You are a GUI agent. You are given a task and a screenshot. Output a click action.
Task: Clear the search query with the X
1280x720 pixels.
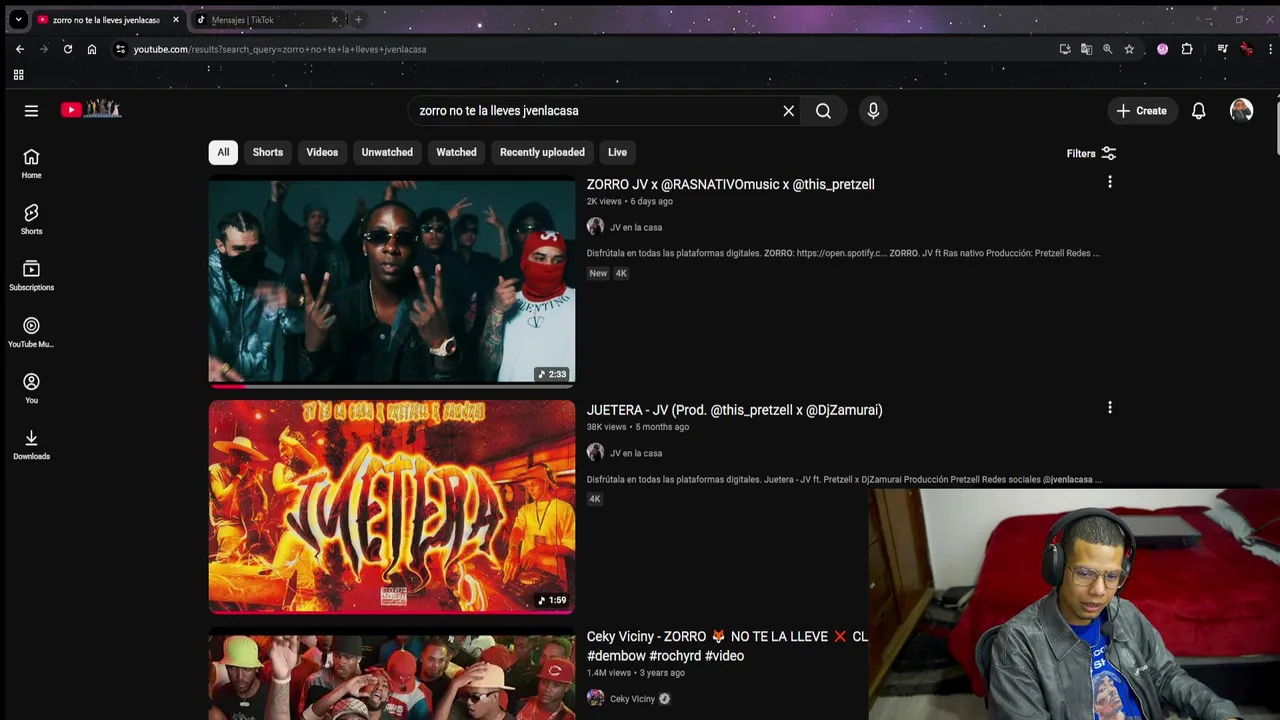(x=789, y=111)
